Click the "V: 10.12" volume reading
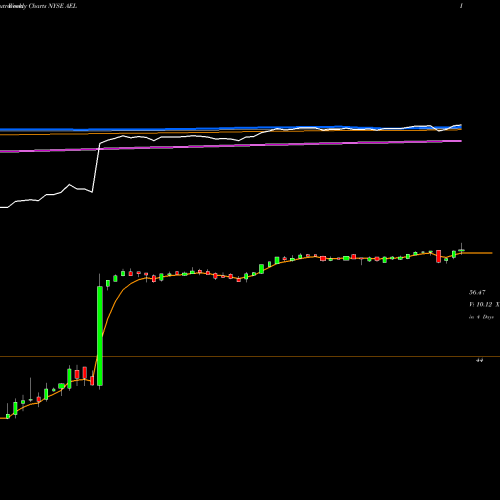Screen dimensions: 500x500 point(481,305)
